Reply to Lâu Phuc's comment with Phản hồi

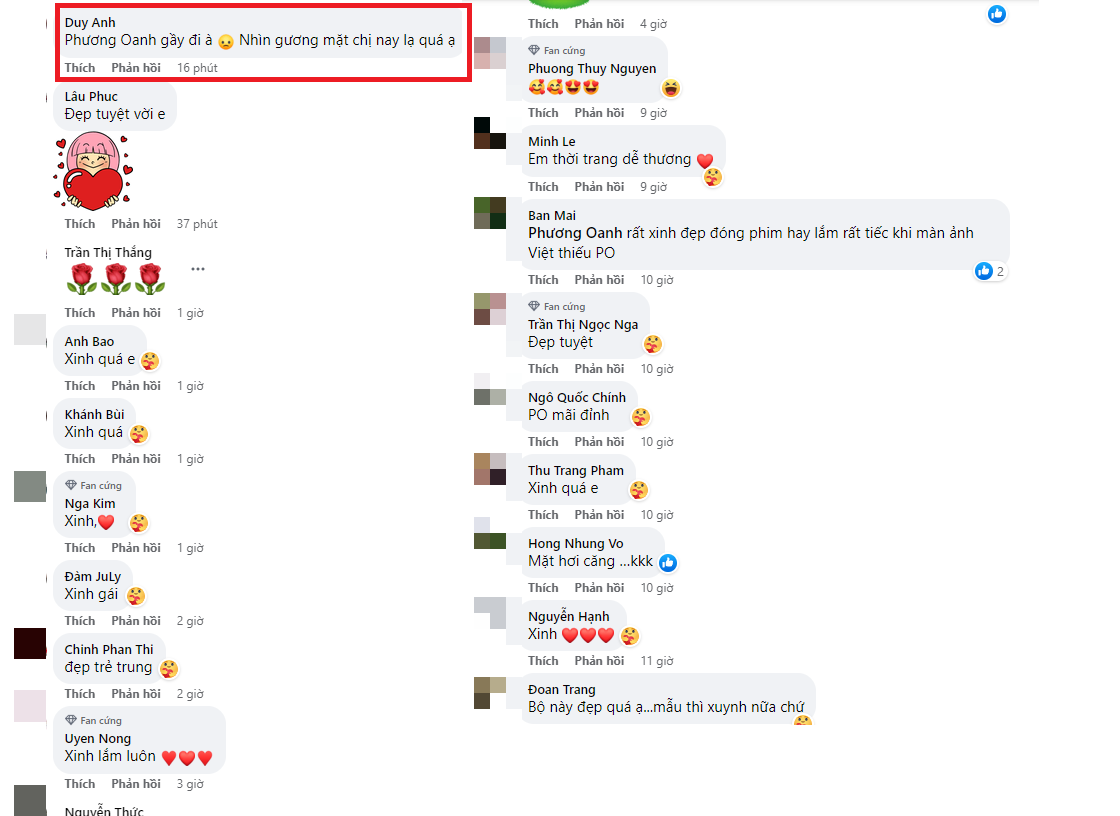pyautogui.click(x=136, y=224)
